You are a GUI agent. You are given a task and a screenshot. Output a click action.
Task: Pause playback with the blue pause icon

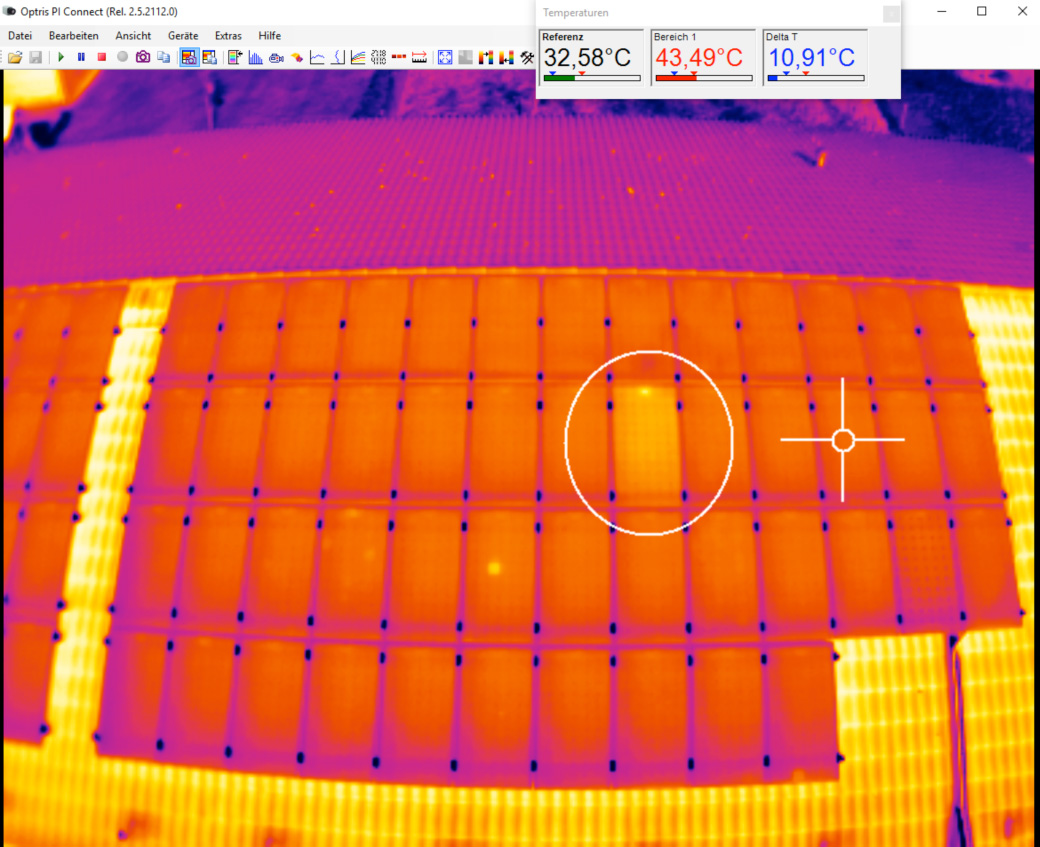81,57
